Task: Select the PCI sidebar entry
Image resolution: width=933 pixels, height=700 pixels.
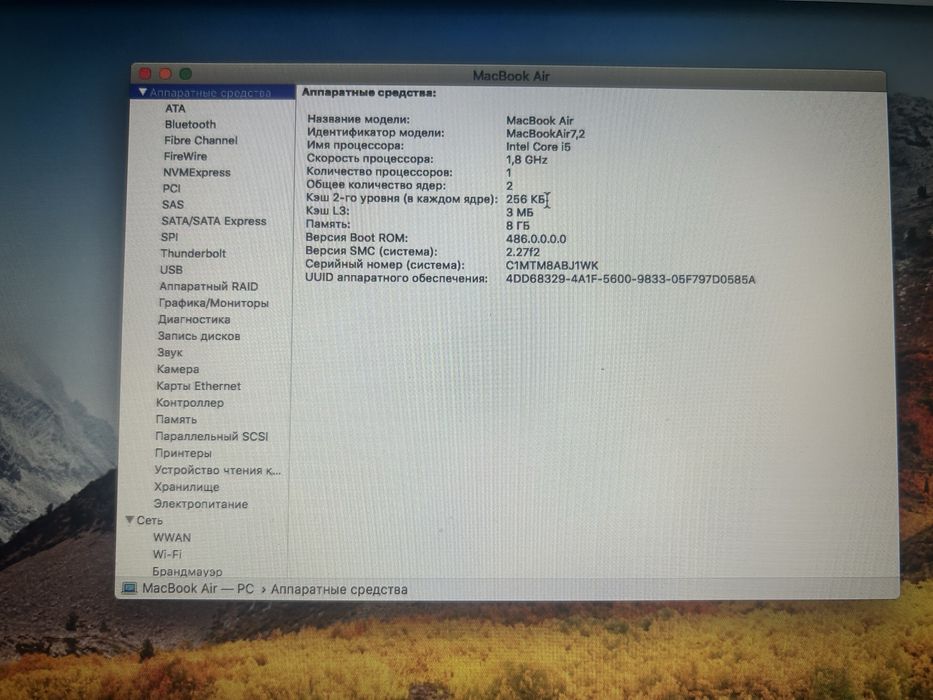Action: (171, 189)
